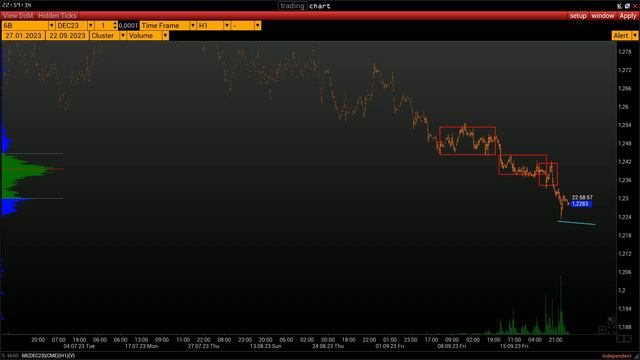
Task: Click the 6B(DEC23)(CME)(H1)(V) status text
Action: coord(48,356)
